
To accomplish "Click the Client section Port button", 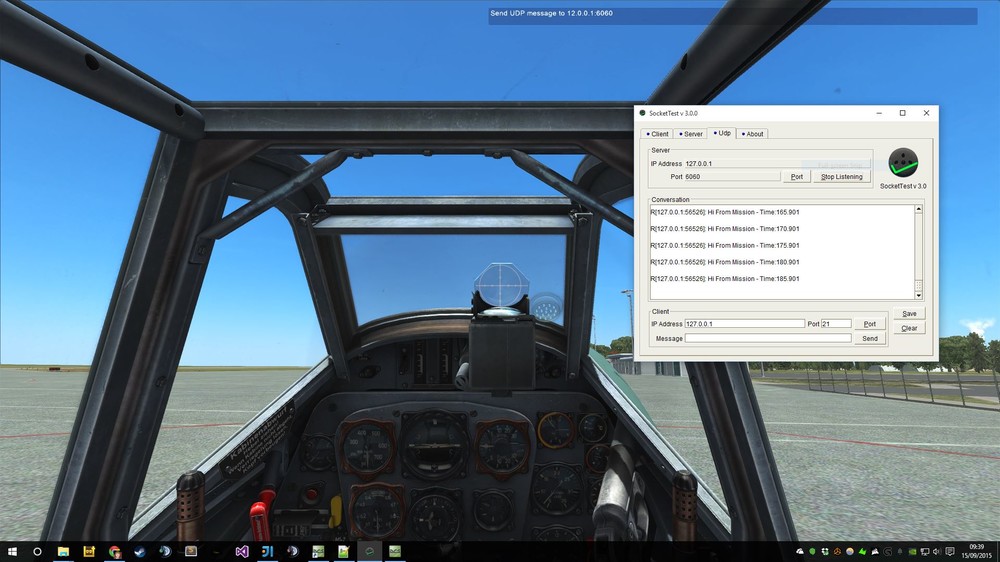I will [869, 324].
